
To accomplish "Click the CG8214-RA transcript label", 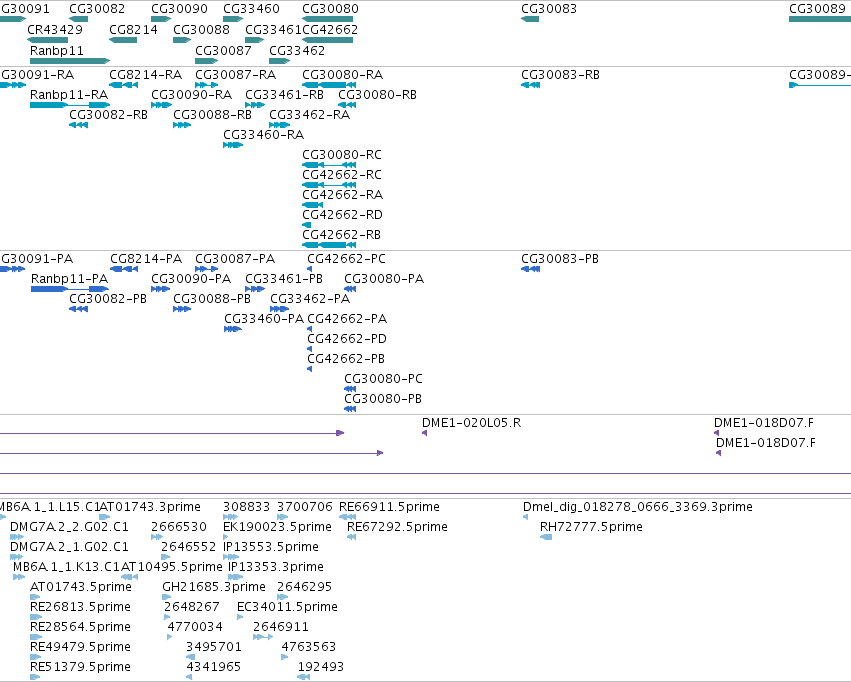I will pos(145,75).
